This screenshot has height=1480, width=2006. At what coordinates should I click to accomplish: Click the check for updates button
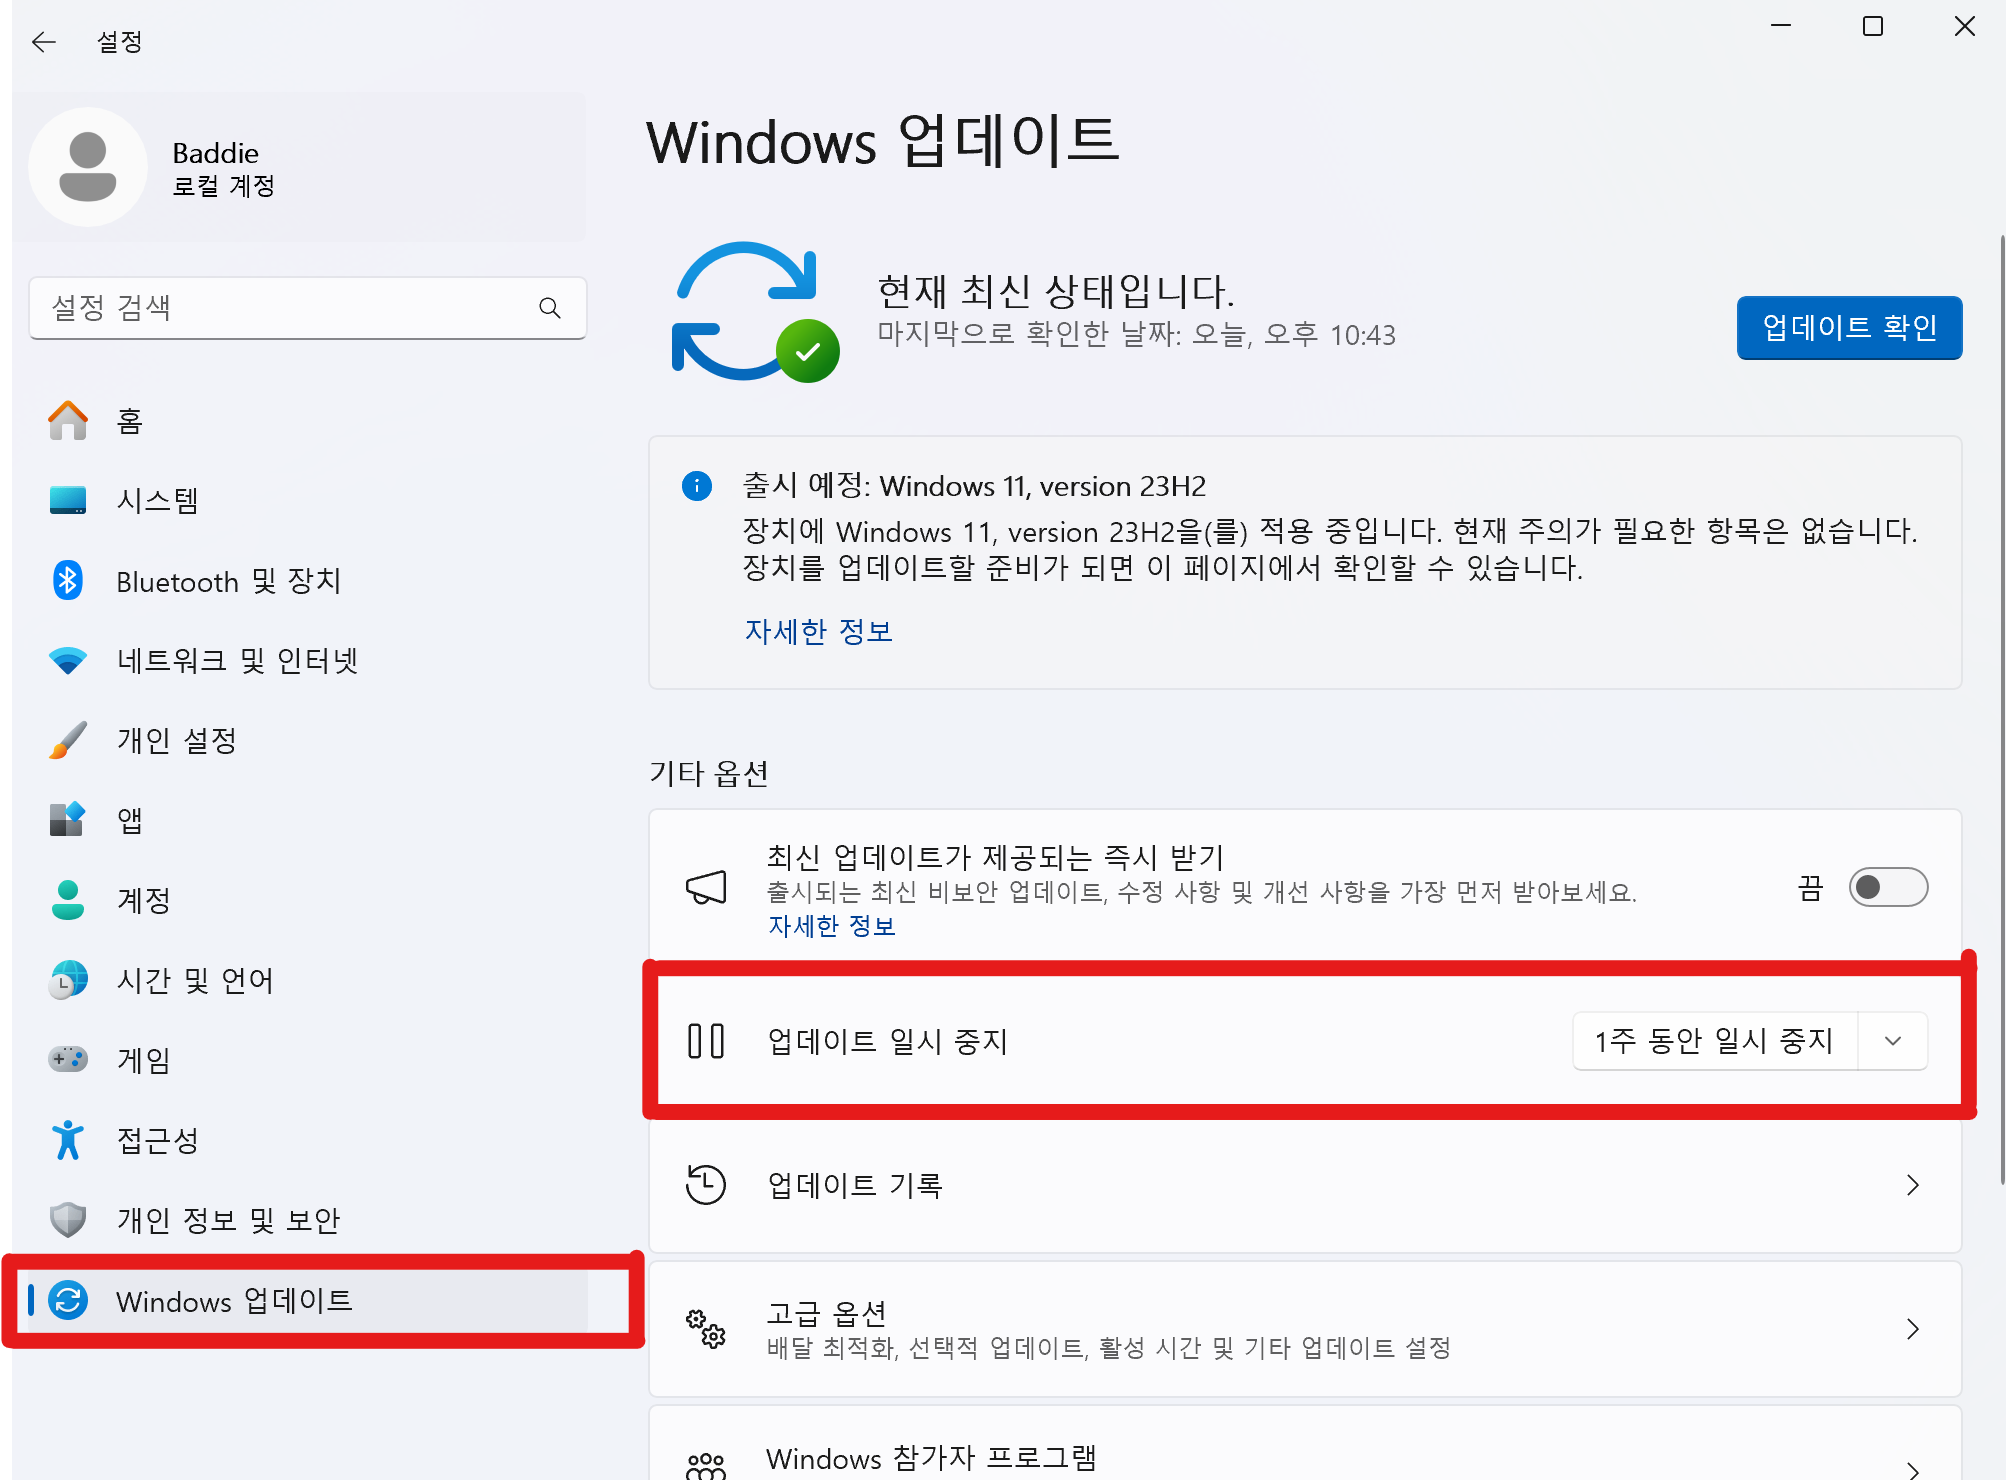tap(1848, 328)
